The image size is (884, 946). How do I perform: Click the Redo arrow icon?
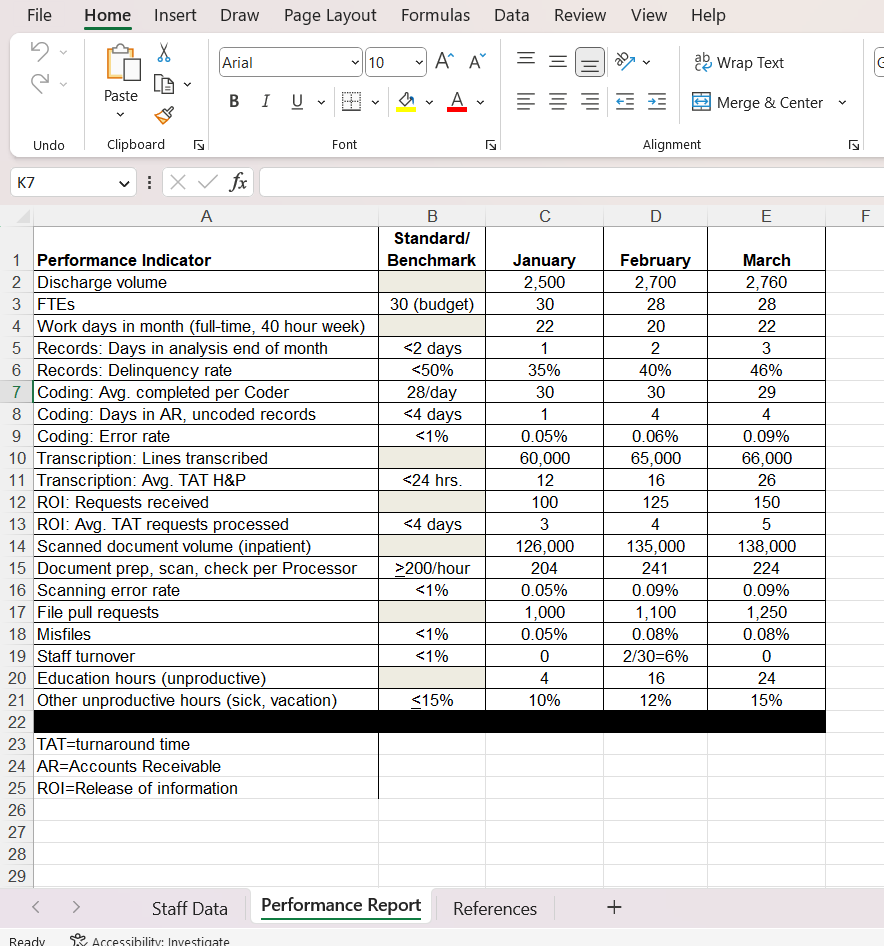(x=40, y=83)
